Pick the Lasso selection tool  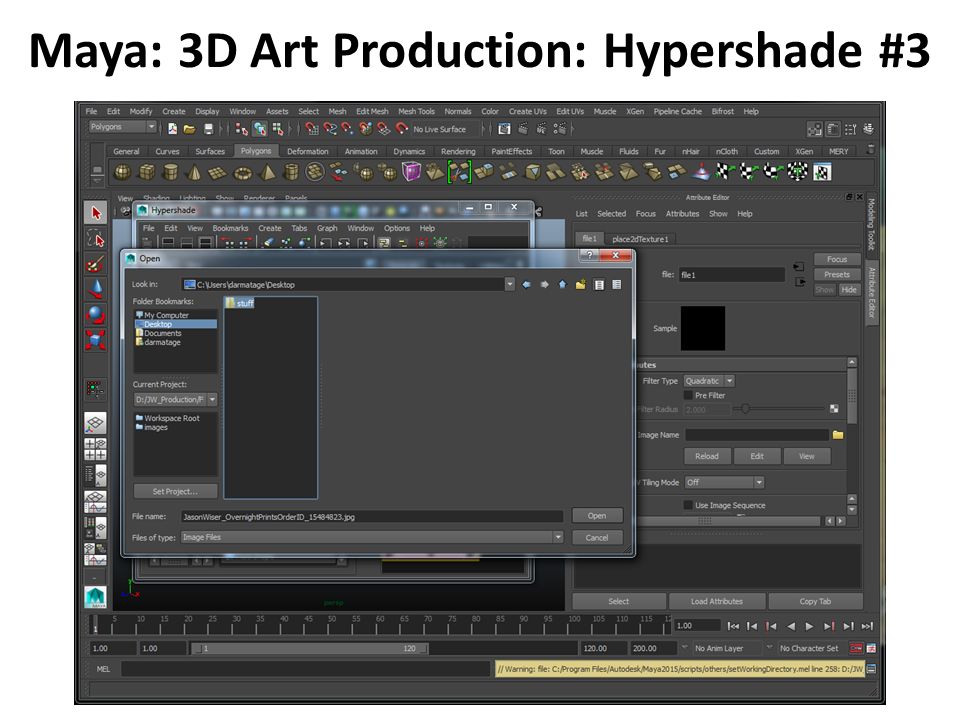coord(96,238)
